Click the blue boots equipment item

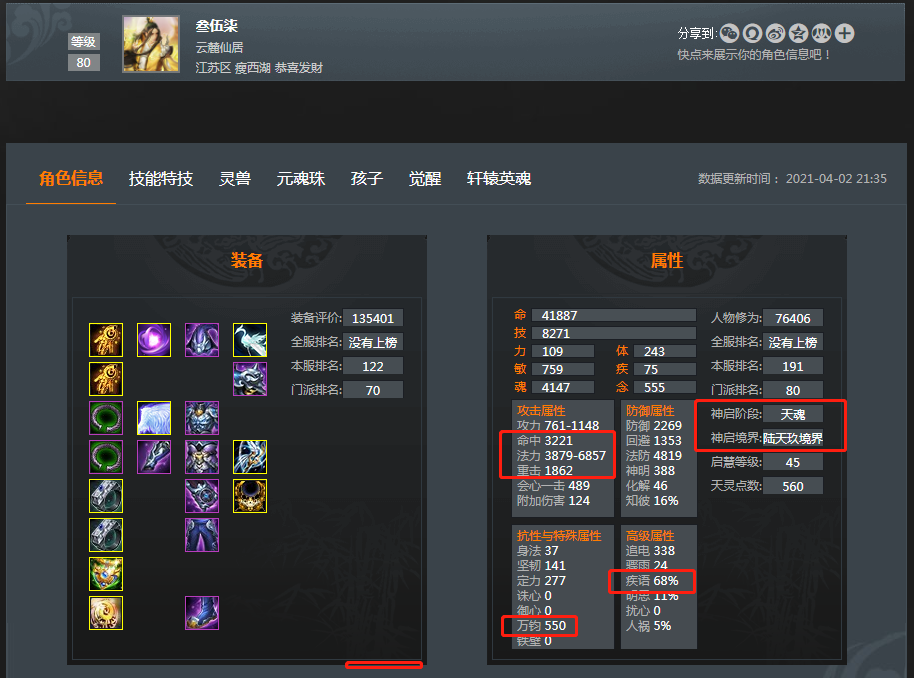coord(202,613)
